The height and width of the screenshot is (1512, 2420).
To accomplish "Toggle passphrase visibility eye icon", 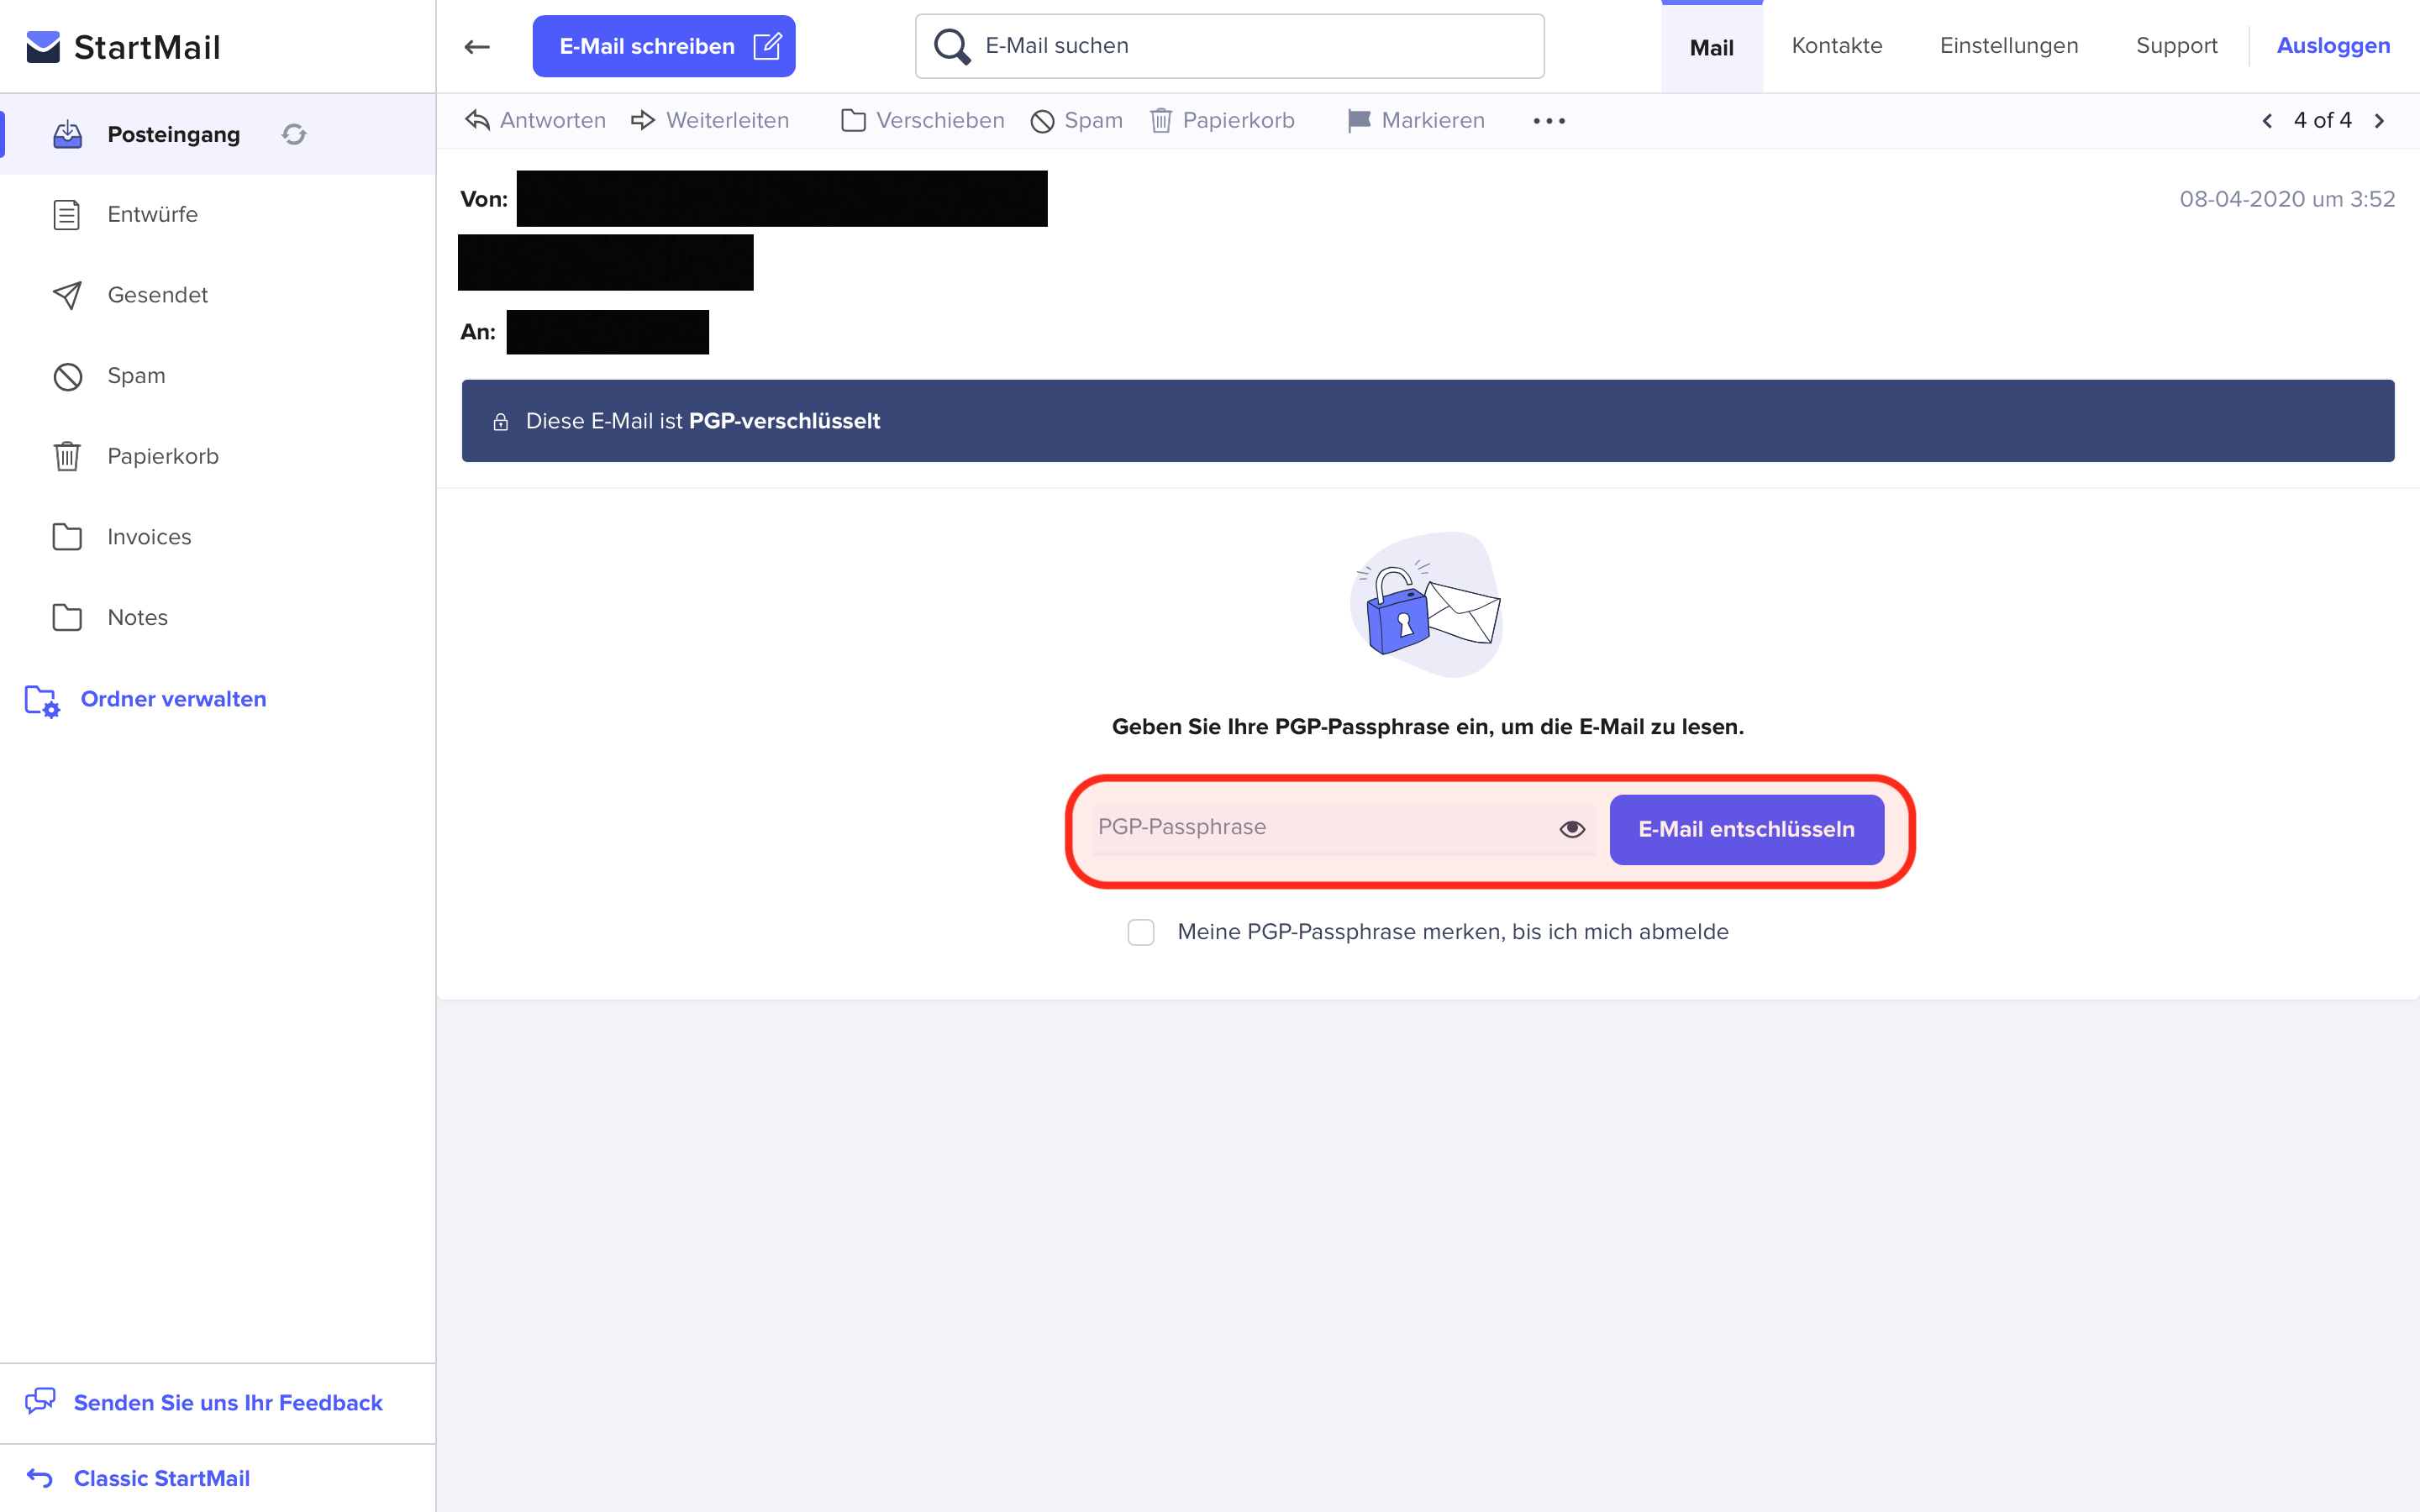I will tap(1572, 828).
